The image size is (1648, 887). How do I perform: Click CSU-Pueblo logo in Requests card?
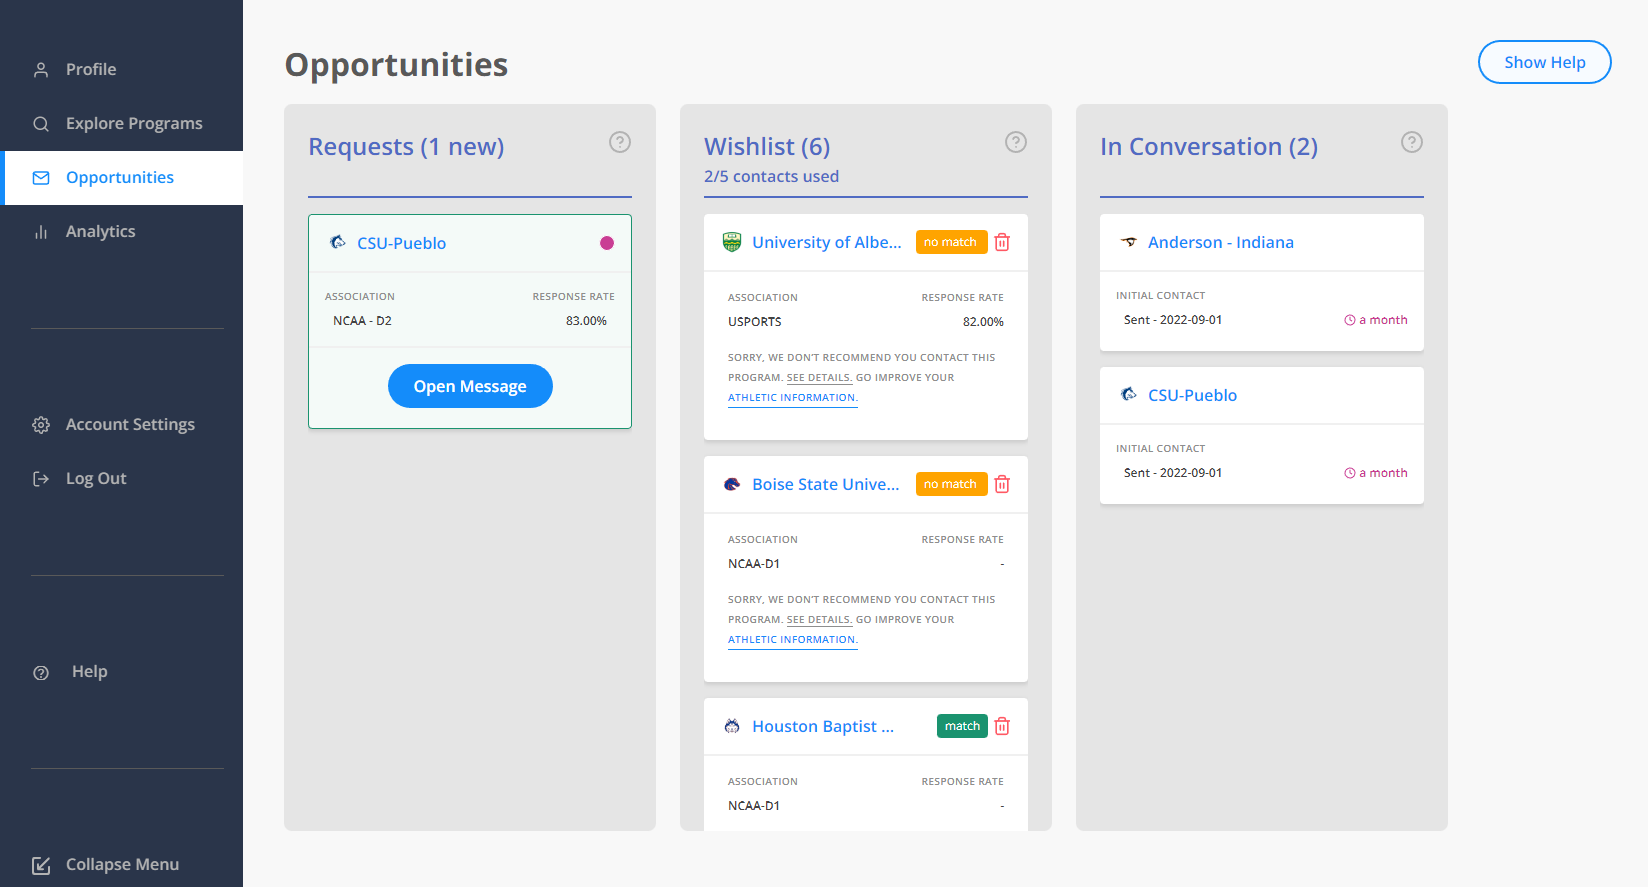[x=338, y=242]
